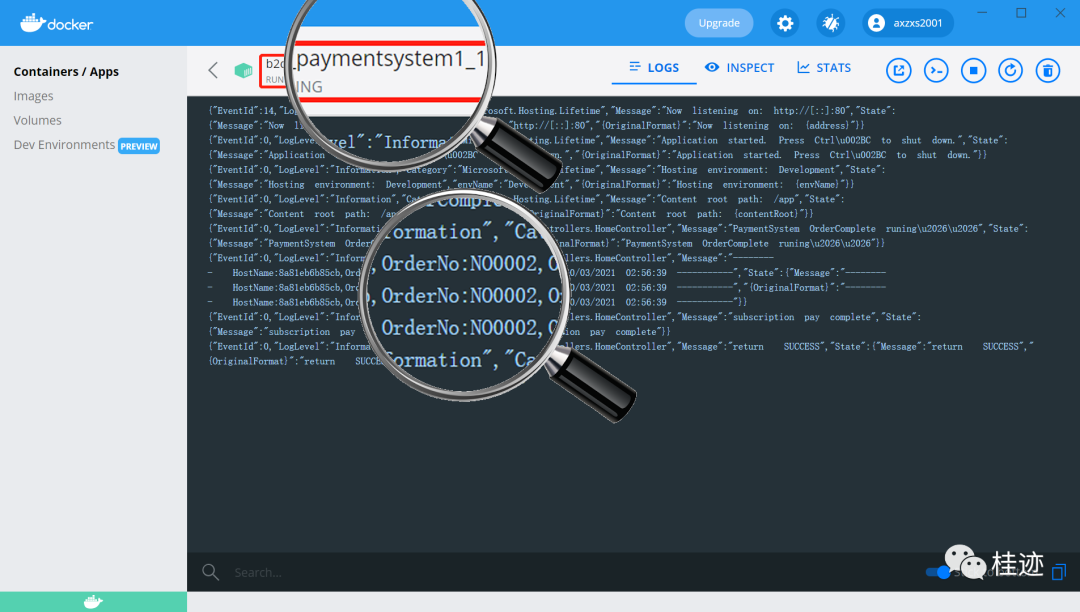The width and height of the screenshot is (1080, 612).
Task: Click the 'subscription pay complete' log line
Action: tap(564, 317)
